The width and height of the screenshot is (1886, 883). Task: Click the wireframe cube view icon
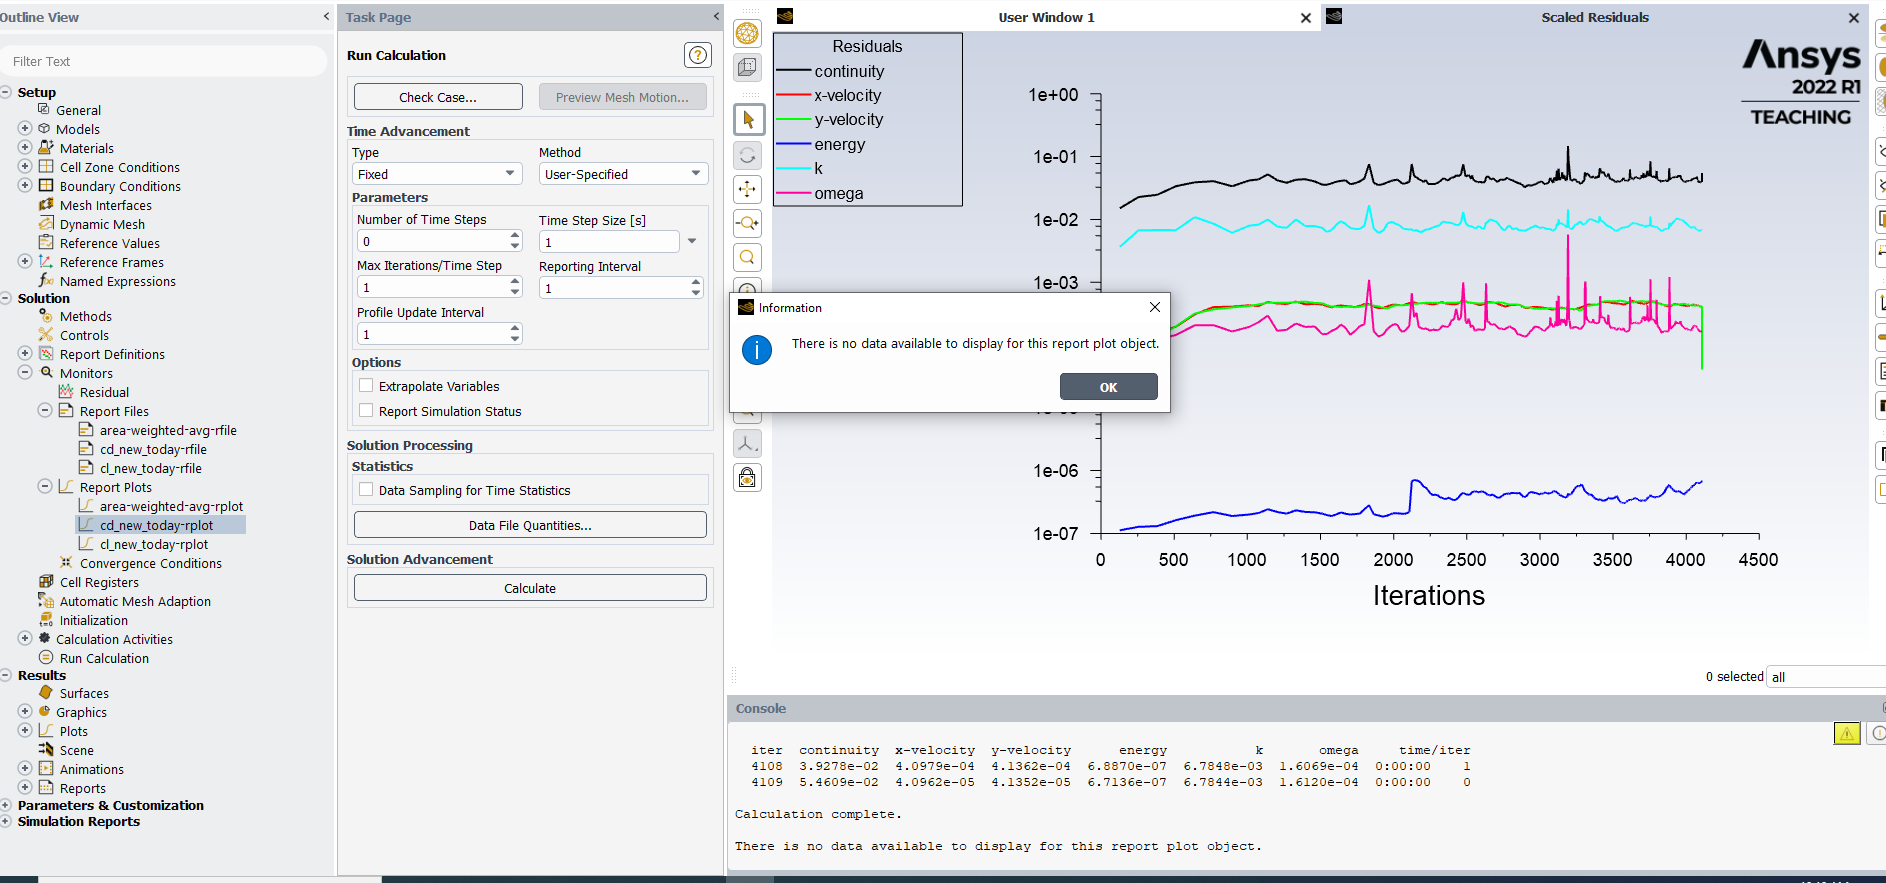coord(747,68)
